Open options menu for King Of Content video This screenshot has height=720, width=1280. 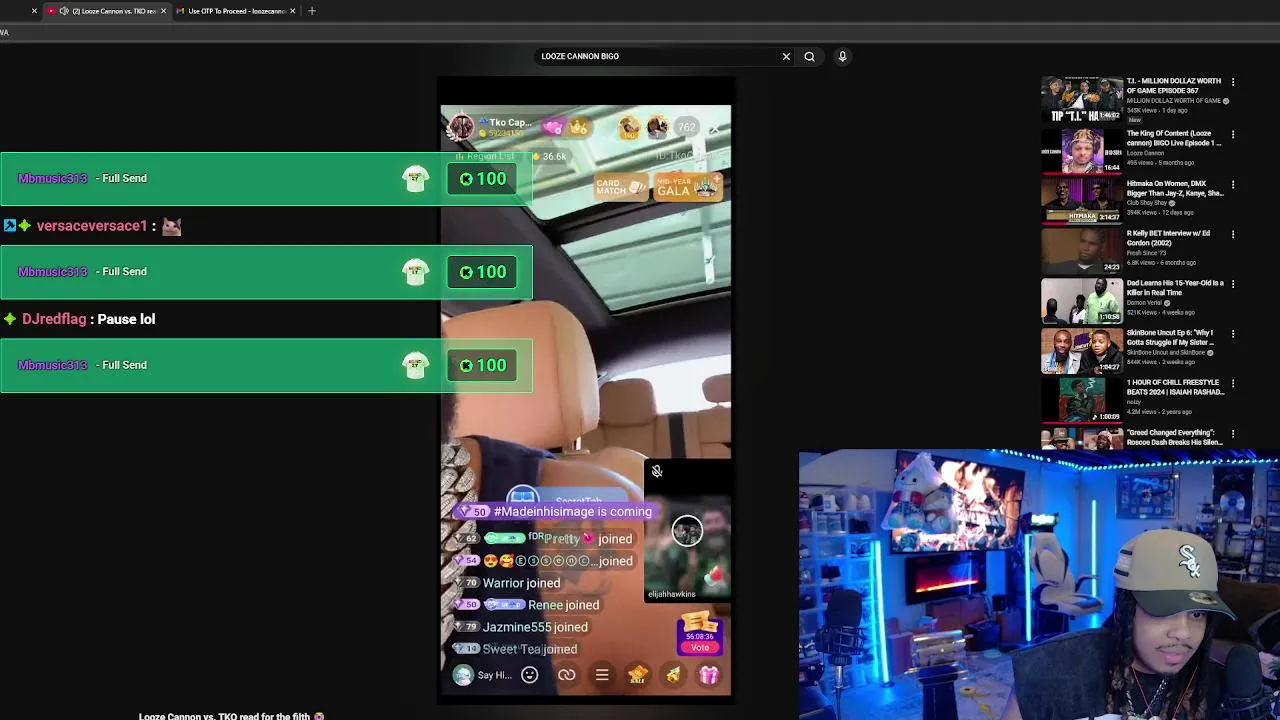tap(1233, 134)
